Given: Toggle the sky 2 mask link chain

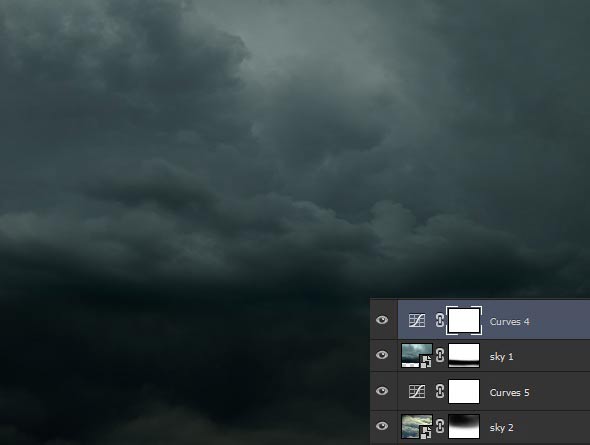Looking at the screenshot, I should [x=439, y=426].
